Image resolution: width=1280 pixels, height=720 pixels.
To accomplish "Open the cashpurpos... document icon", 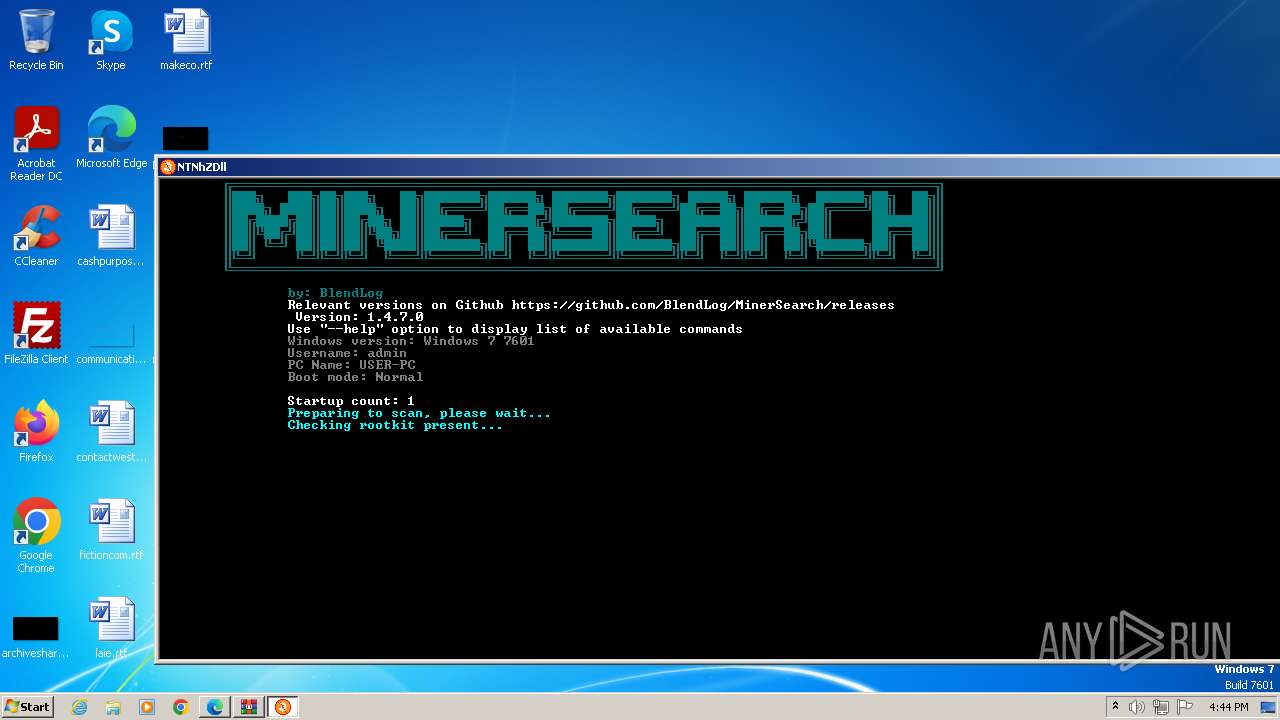I will point(111,236).
